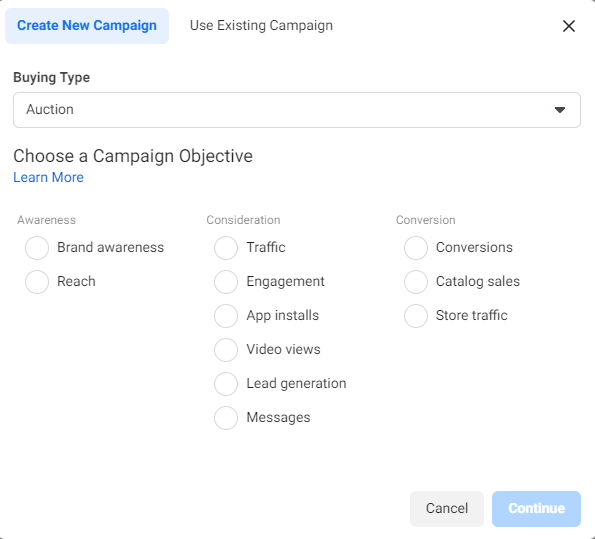Pick the Store traffic objective
The height and width of the screenshot is (539, 595).
coord(416,316)
